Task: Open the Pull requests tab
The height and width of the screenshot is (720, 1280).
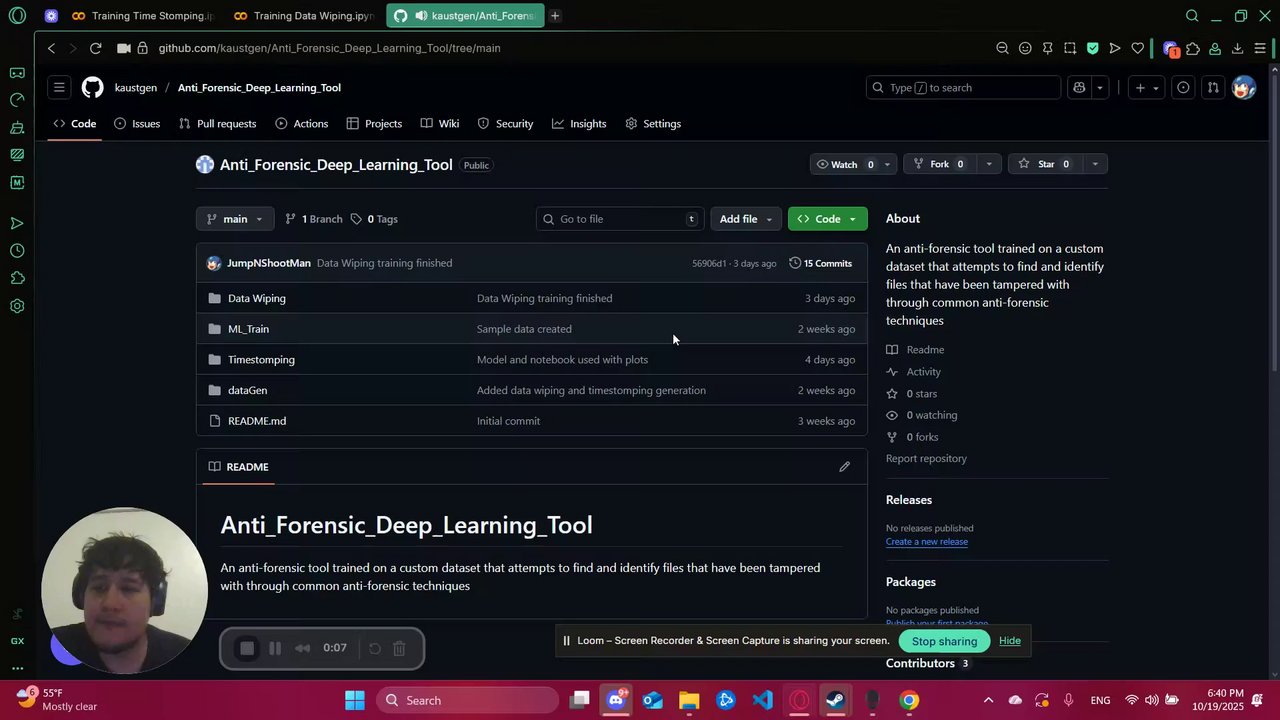Action: point(218,124)
